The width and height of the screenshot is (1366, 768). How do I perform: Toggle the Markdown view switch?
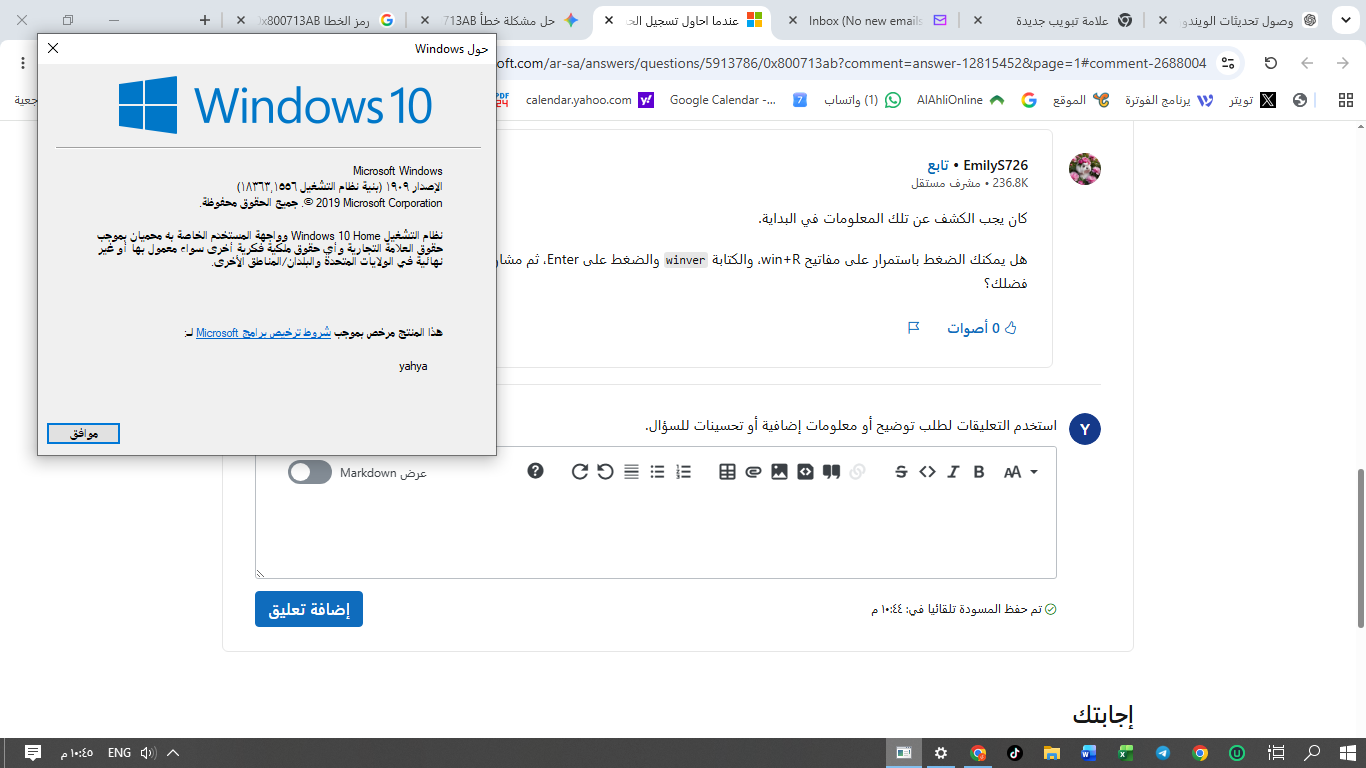click(x=310, y=472)
